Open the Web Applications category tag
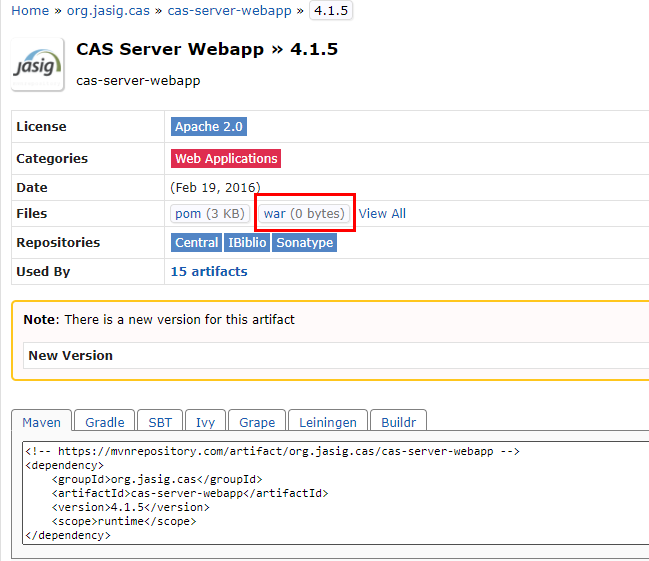649x561 pixels. coord(226,159)
